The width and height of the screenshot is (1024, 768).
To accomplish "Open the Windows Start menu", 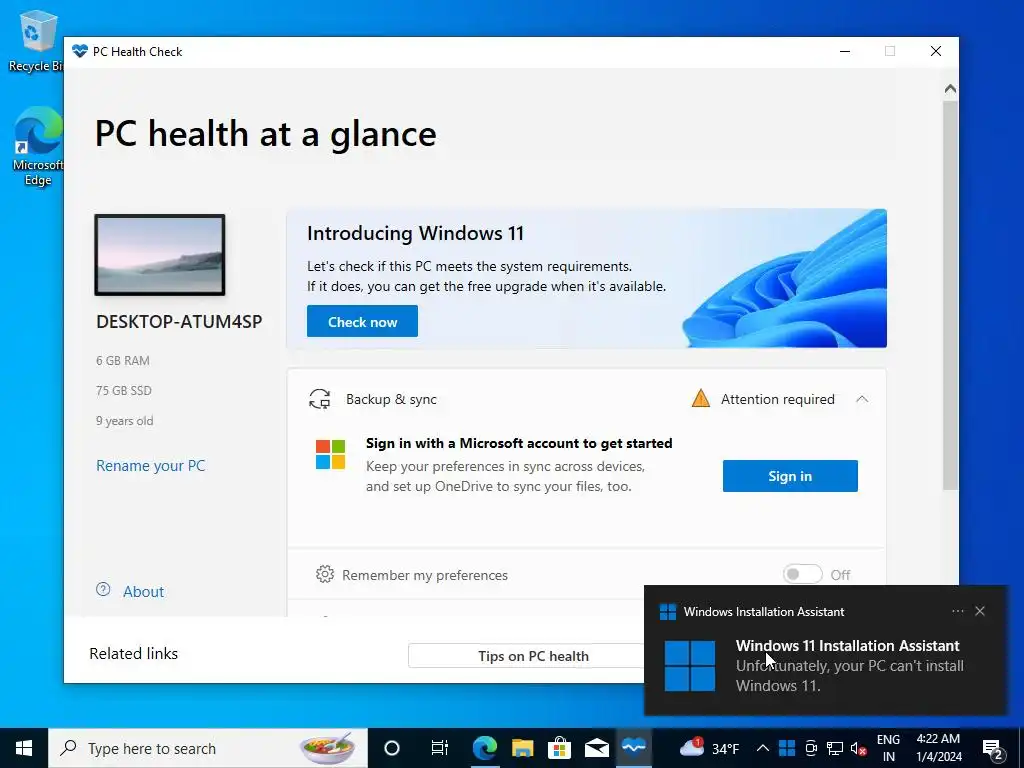I will click(x=24, y=748).
